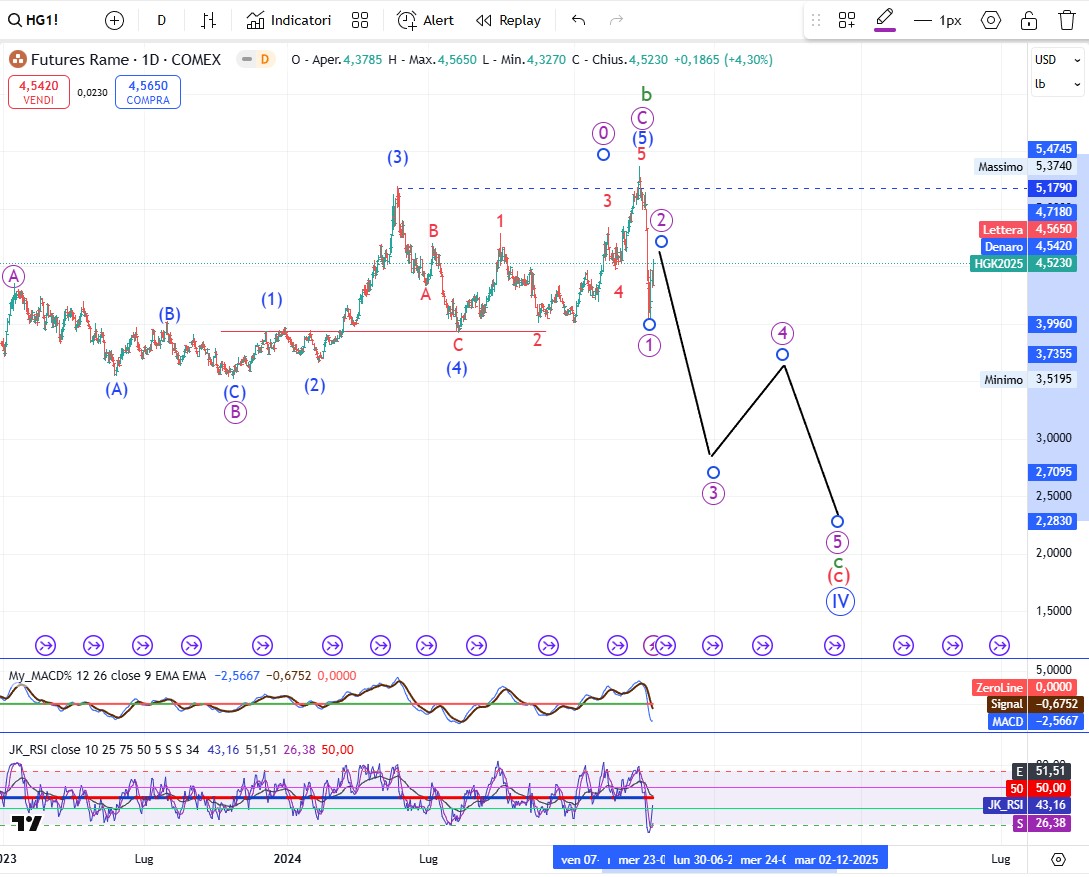The height and width of the screenshot is (877, 1089).
Task: Click the TradingView logo at chart bottom
Action: 26,824
